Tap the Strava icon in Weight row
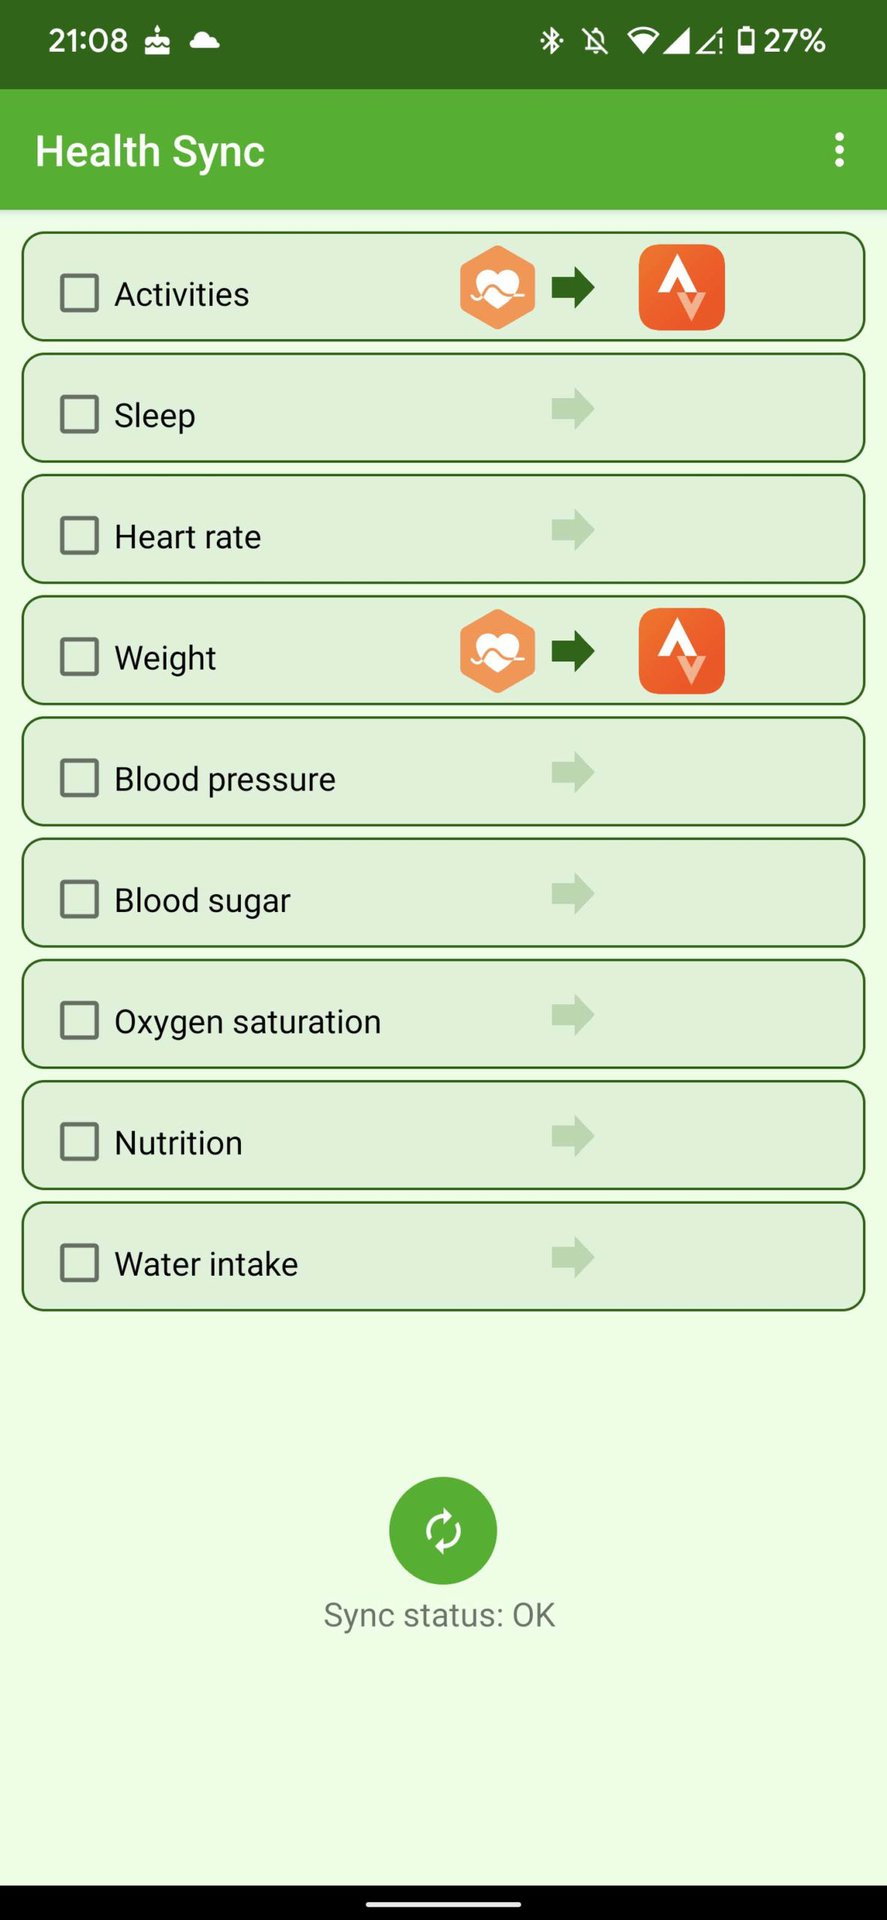 (681, 651)
